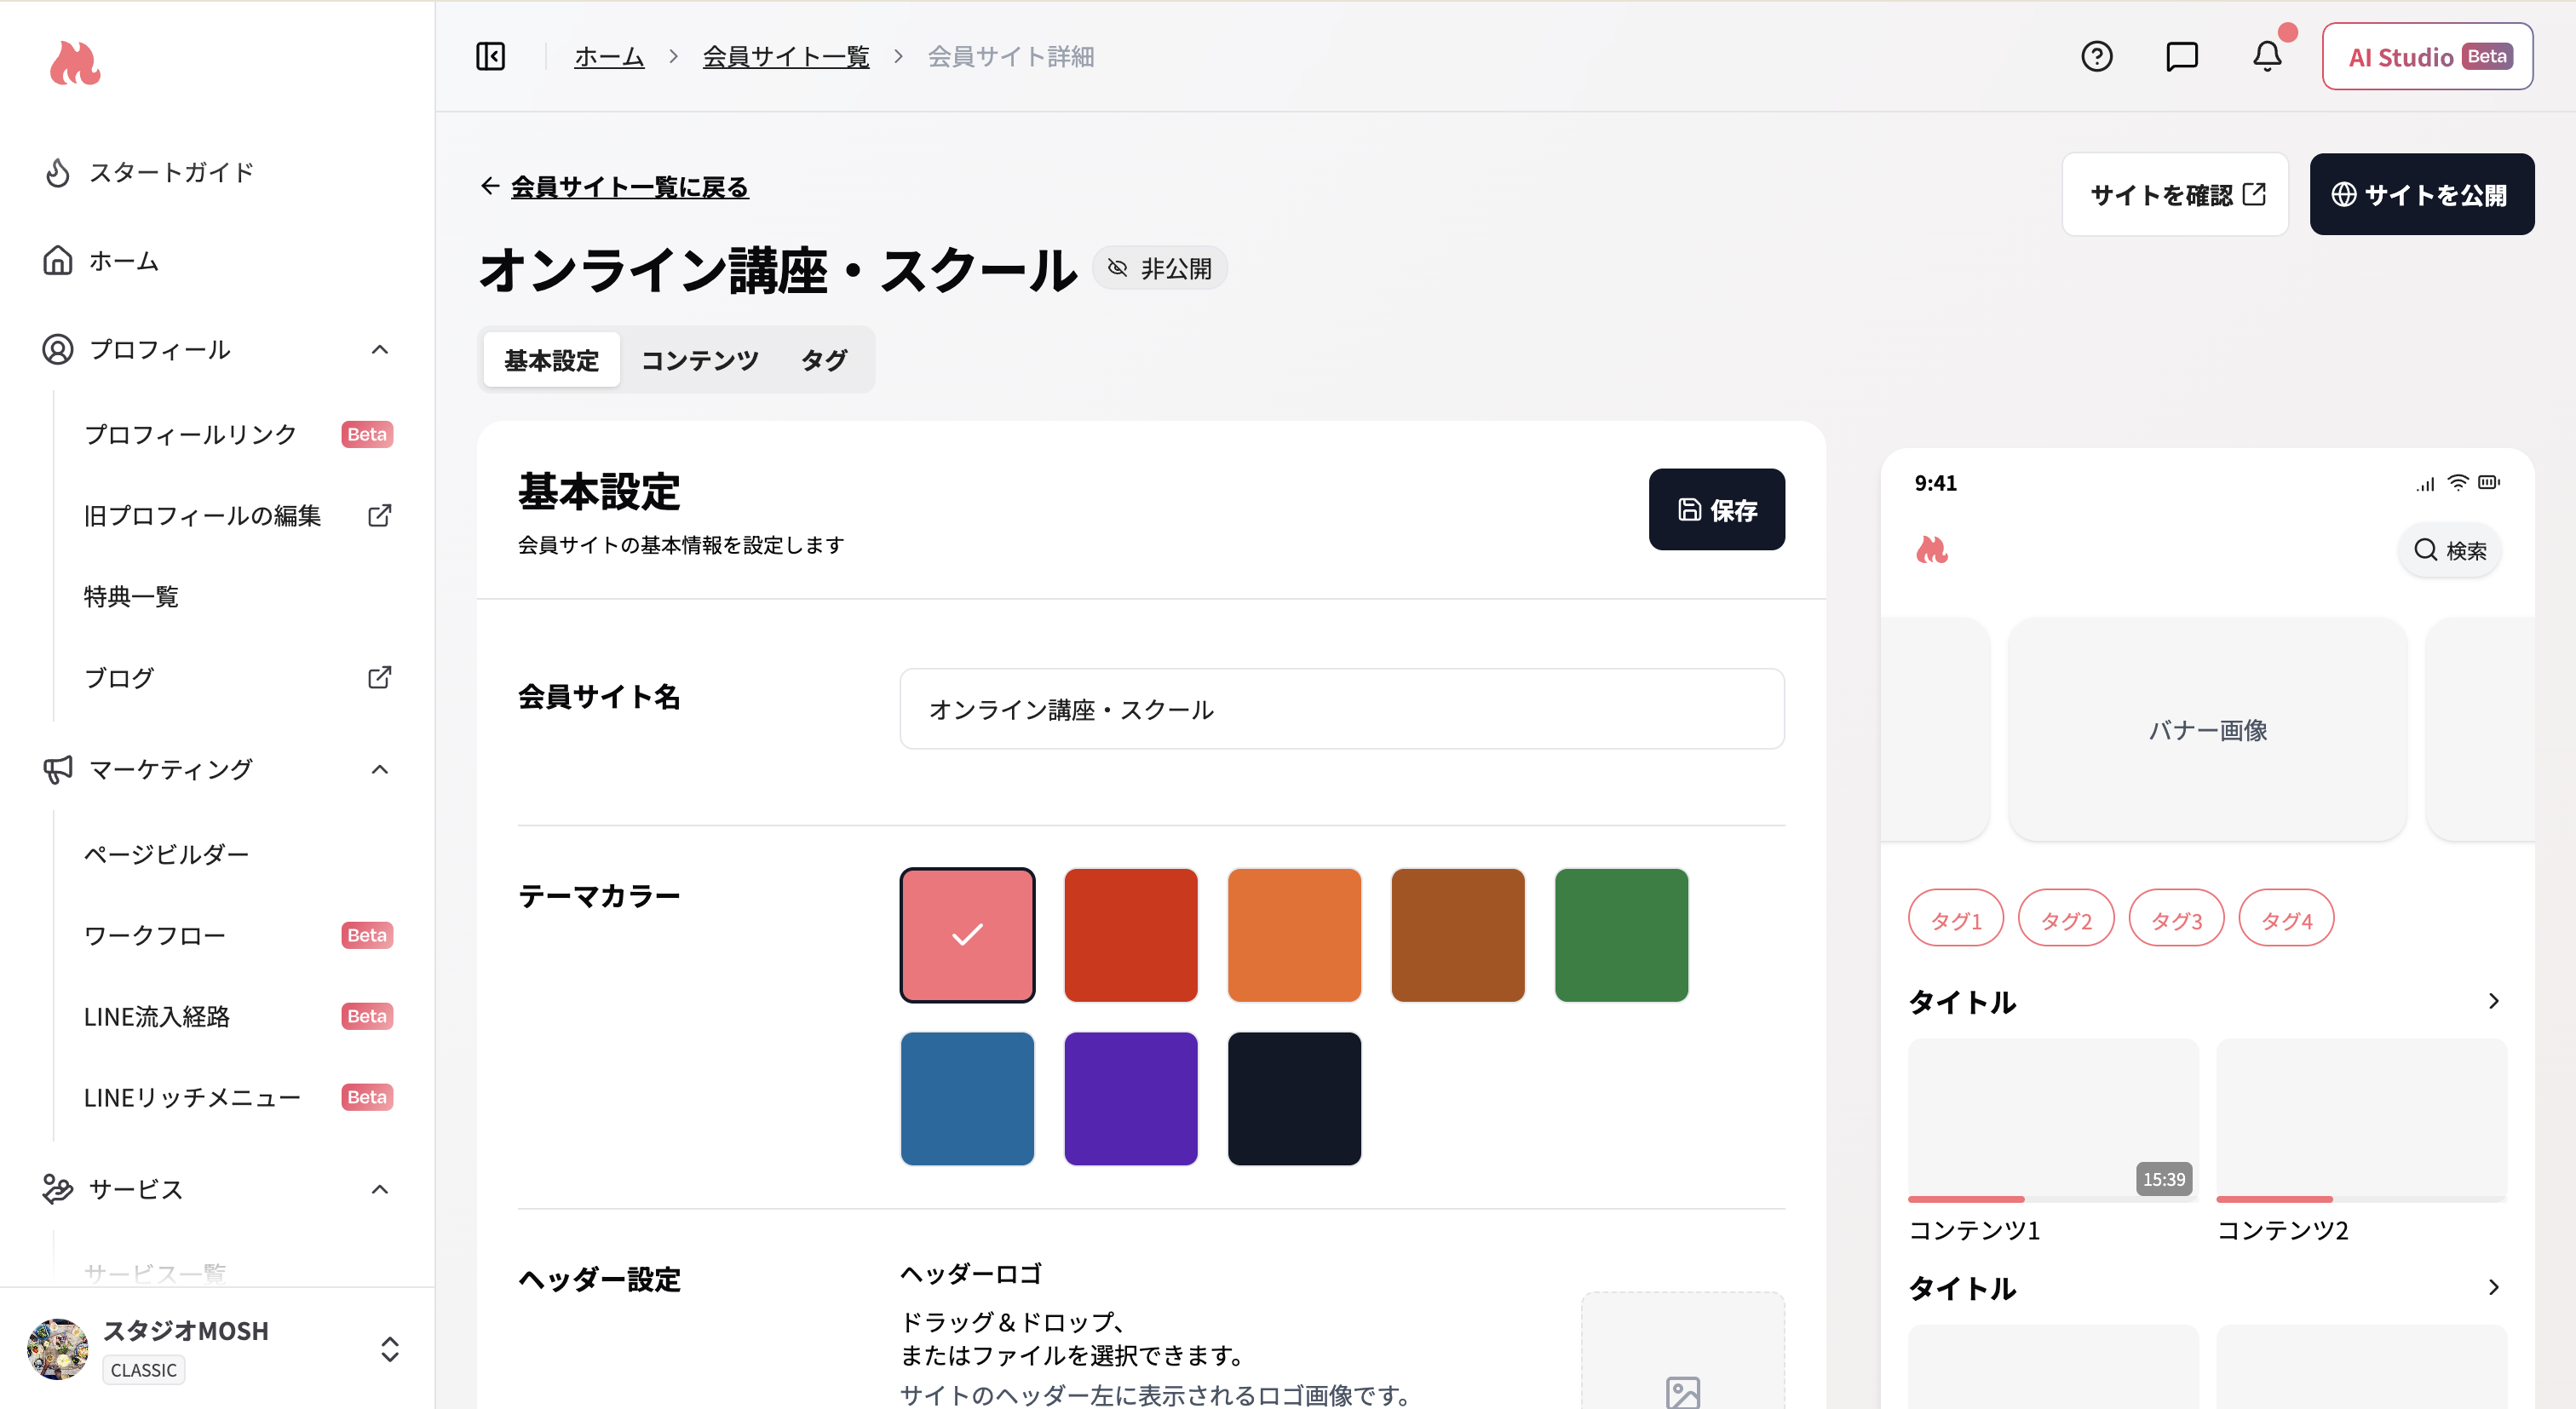Select the red theme color swatch

[1130, 934]
